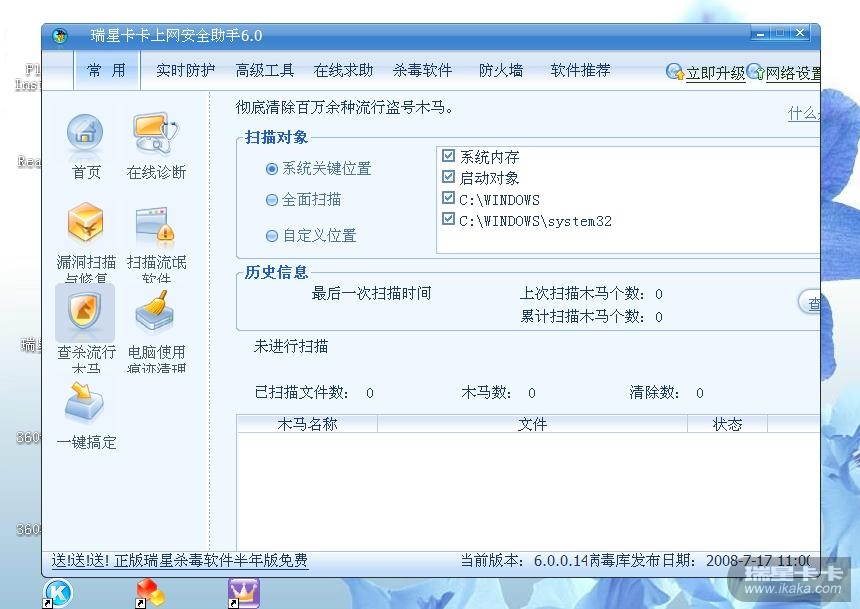The width and height of the screenshot is (860, 609).
Task: Click the 文件 column header
Action: (x=532, y=424)
